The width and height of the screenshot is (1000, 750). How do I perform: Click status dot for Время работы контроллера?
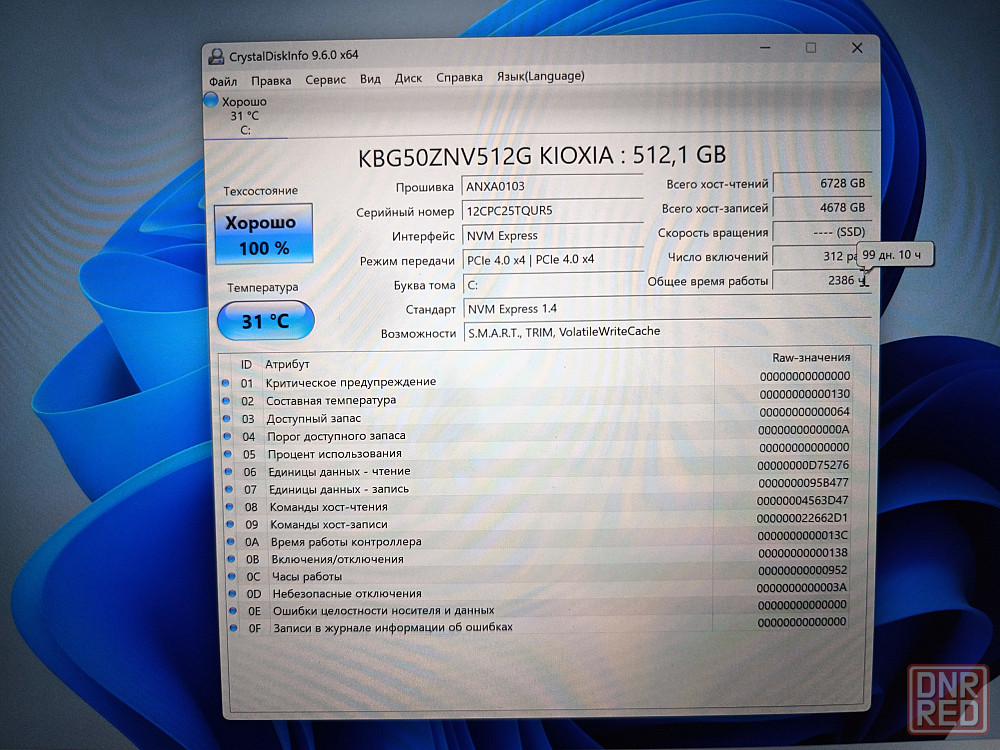point(231,542)
